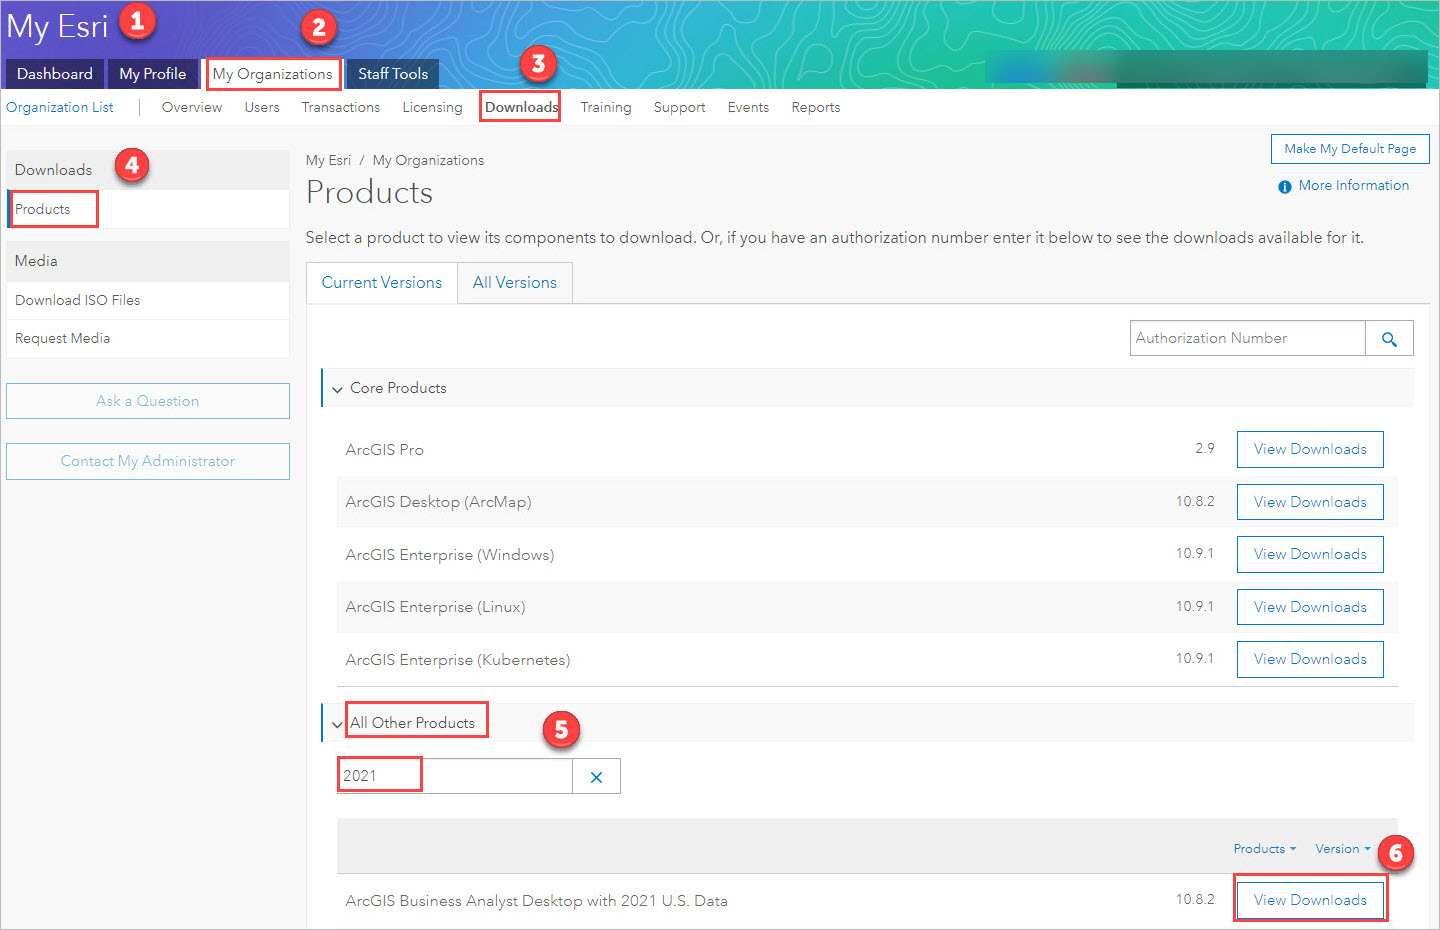This screenshot has height=930, width=1440.
Task: View Downloads for ArcGIS Enterprise (Linux)
Action: (1310, 607)
